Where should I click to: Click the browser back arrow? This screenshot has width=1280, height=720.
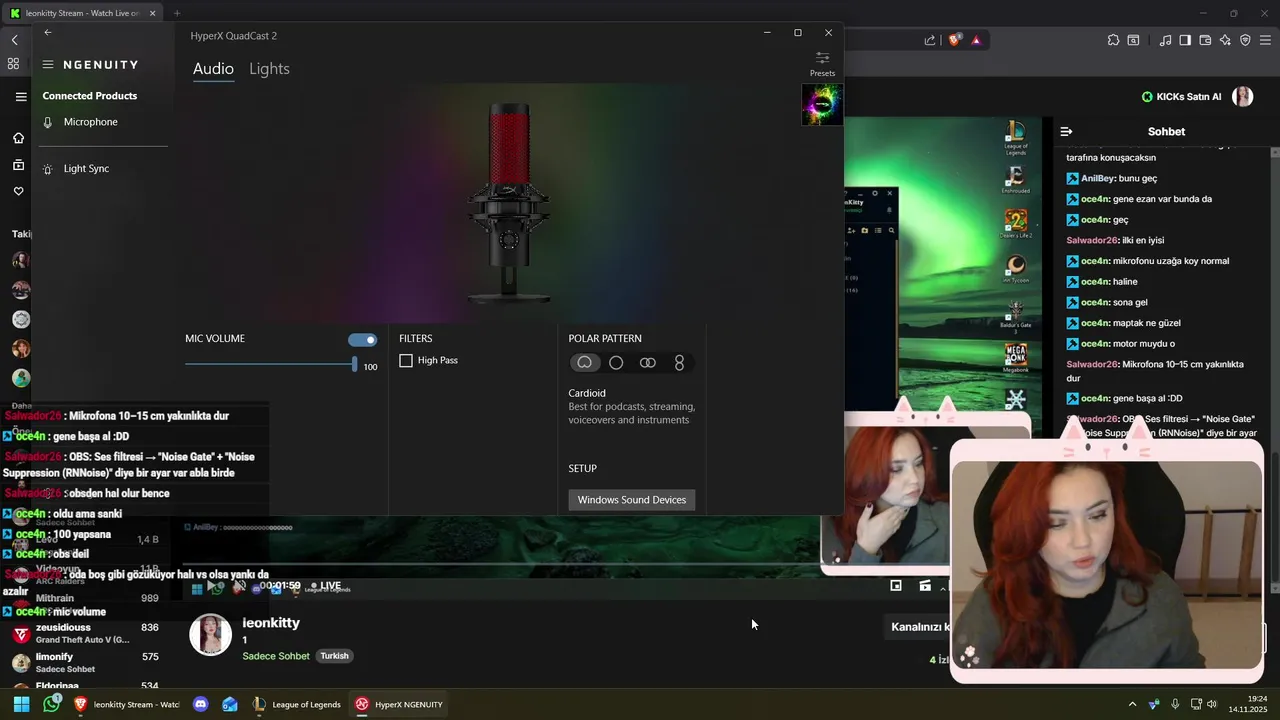[14, 40]
